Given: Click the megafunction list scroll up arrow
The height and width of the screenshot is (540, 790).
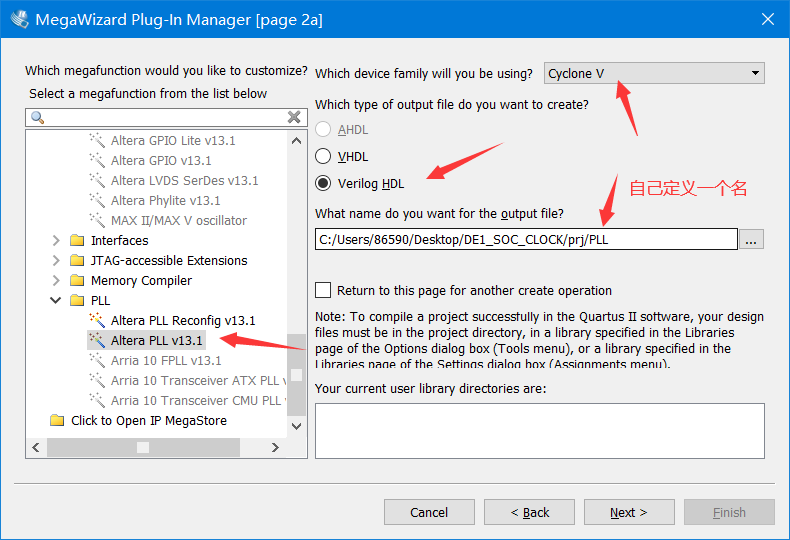Looking at the screenshot, I should [x=297, y=141].
